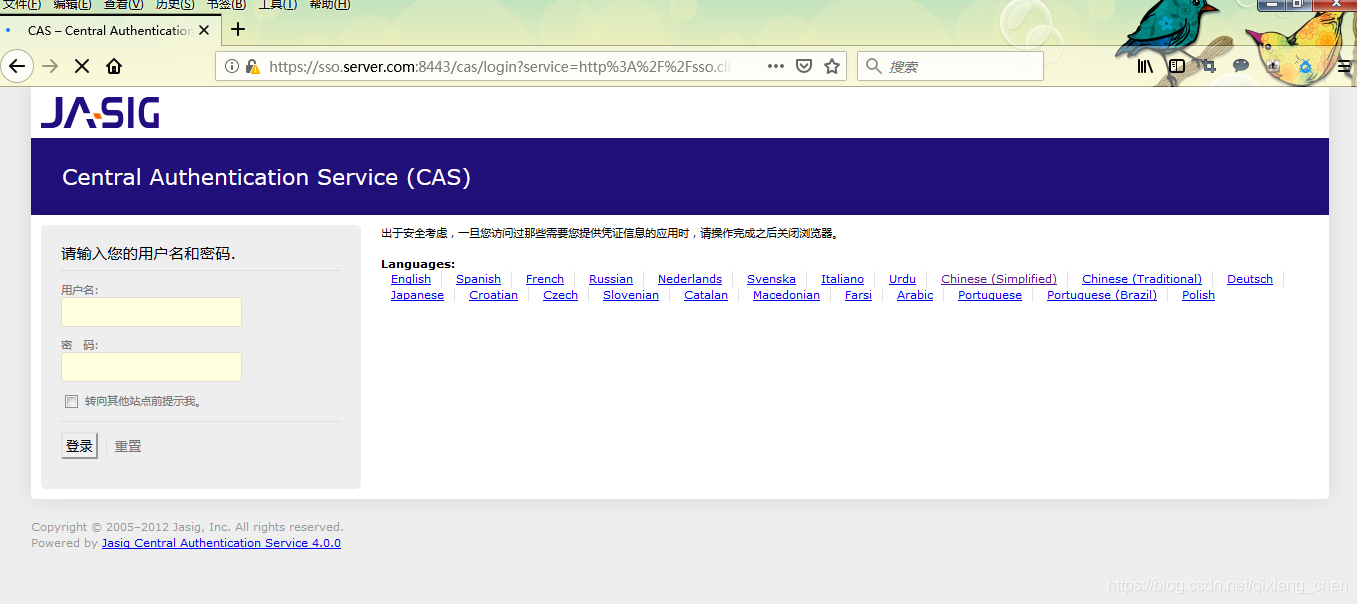The height and width of the screenshot is (604, 1357).
Task: Click the Central Authentication Service (CAS) heading
Action: [266, 177]
